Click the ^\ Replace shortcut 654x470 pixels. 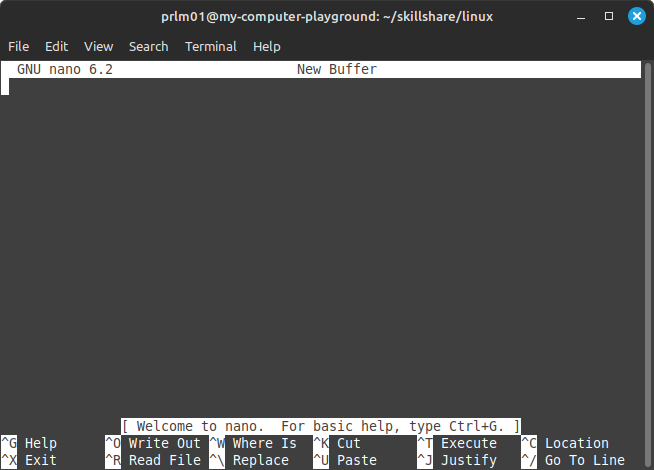pos(249,460)
